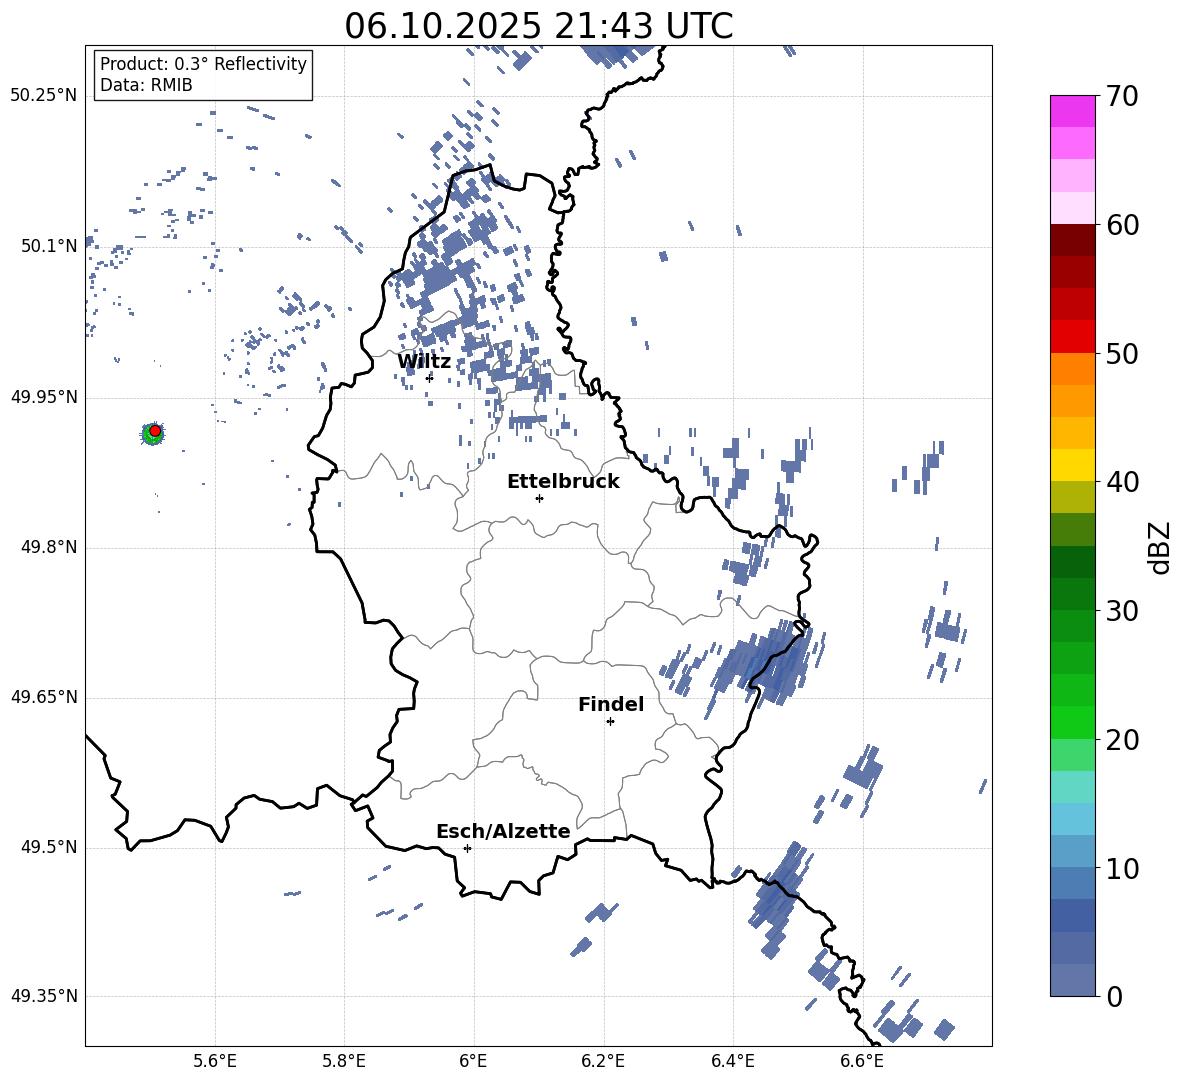This screenshot has height=1081, width=1184.
Task: Click the 49.8°N latitude label
Action: pyautogui.click(x=49, y=547)
